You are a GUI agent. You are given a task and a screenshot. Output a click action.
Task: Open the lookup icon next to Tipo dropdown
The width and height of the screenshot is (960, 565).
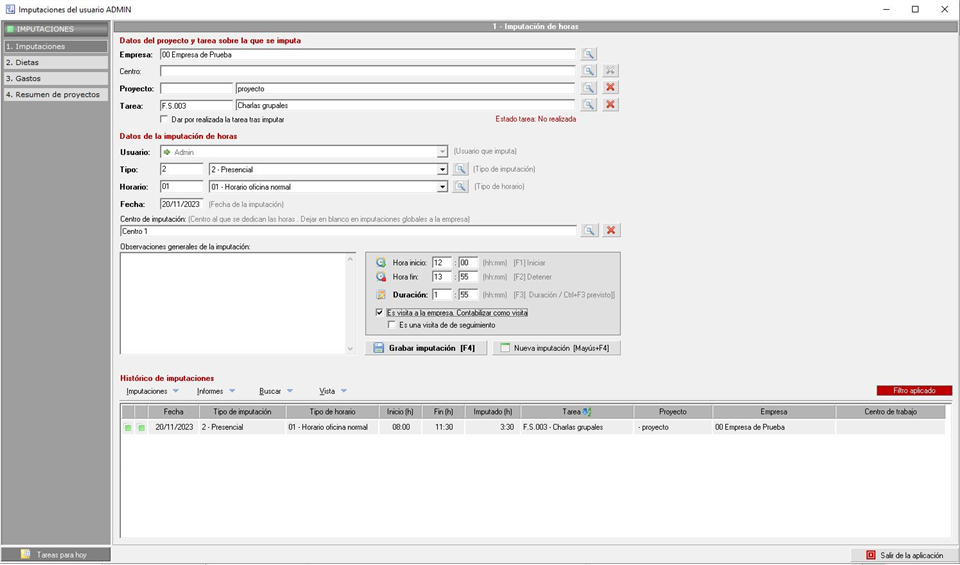click(x=460, y=170)
